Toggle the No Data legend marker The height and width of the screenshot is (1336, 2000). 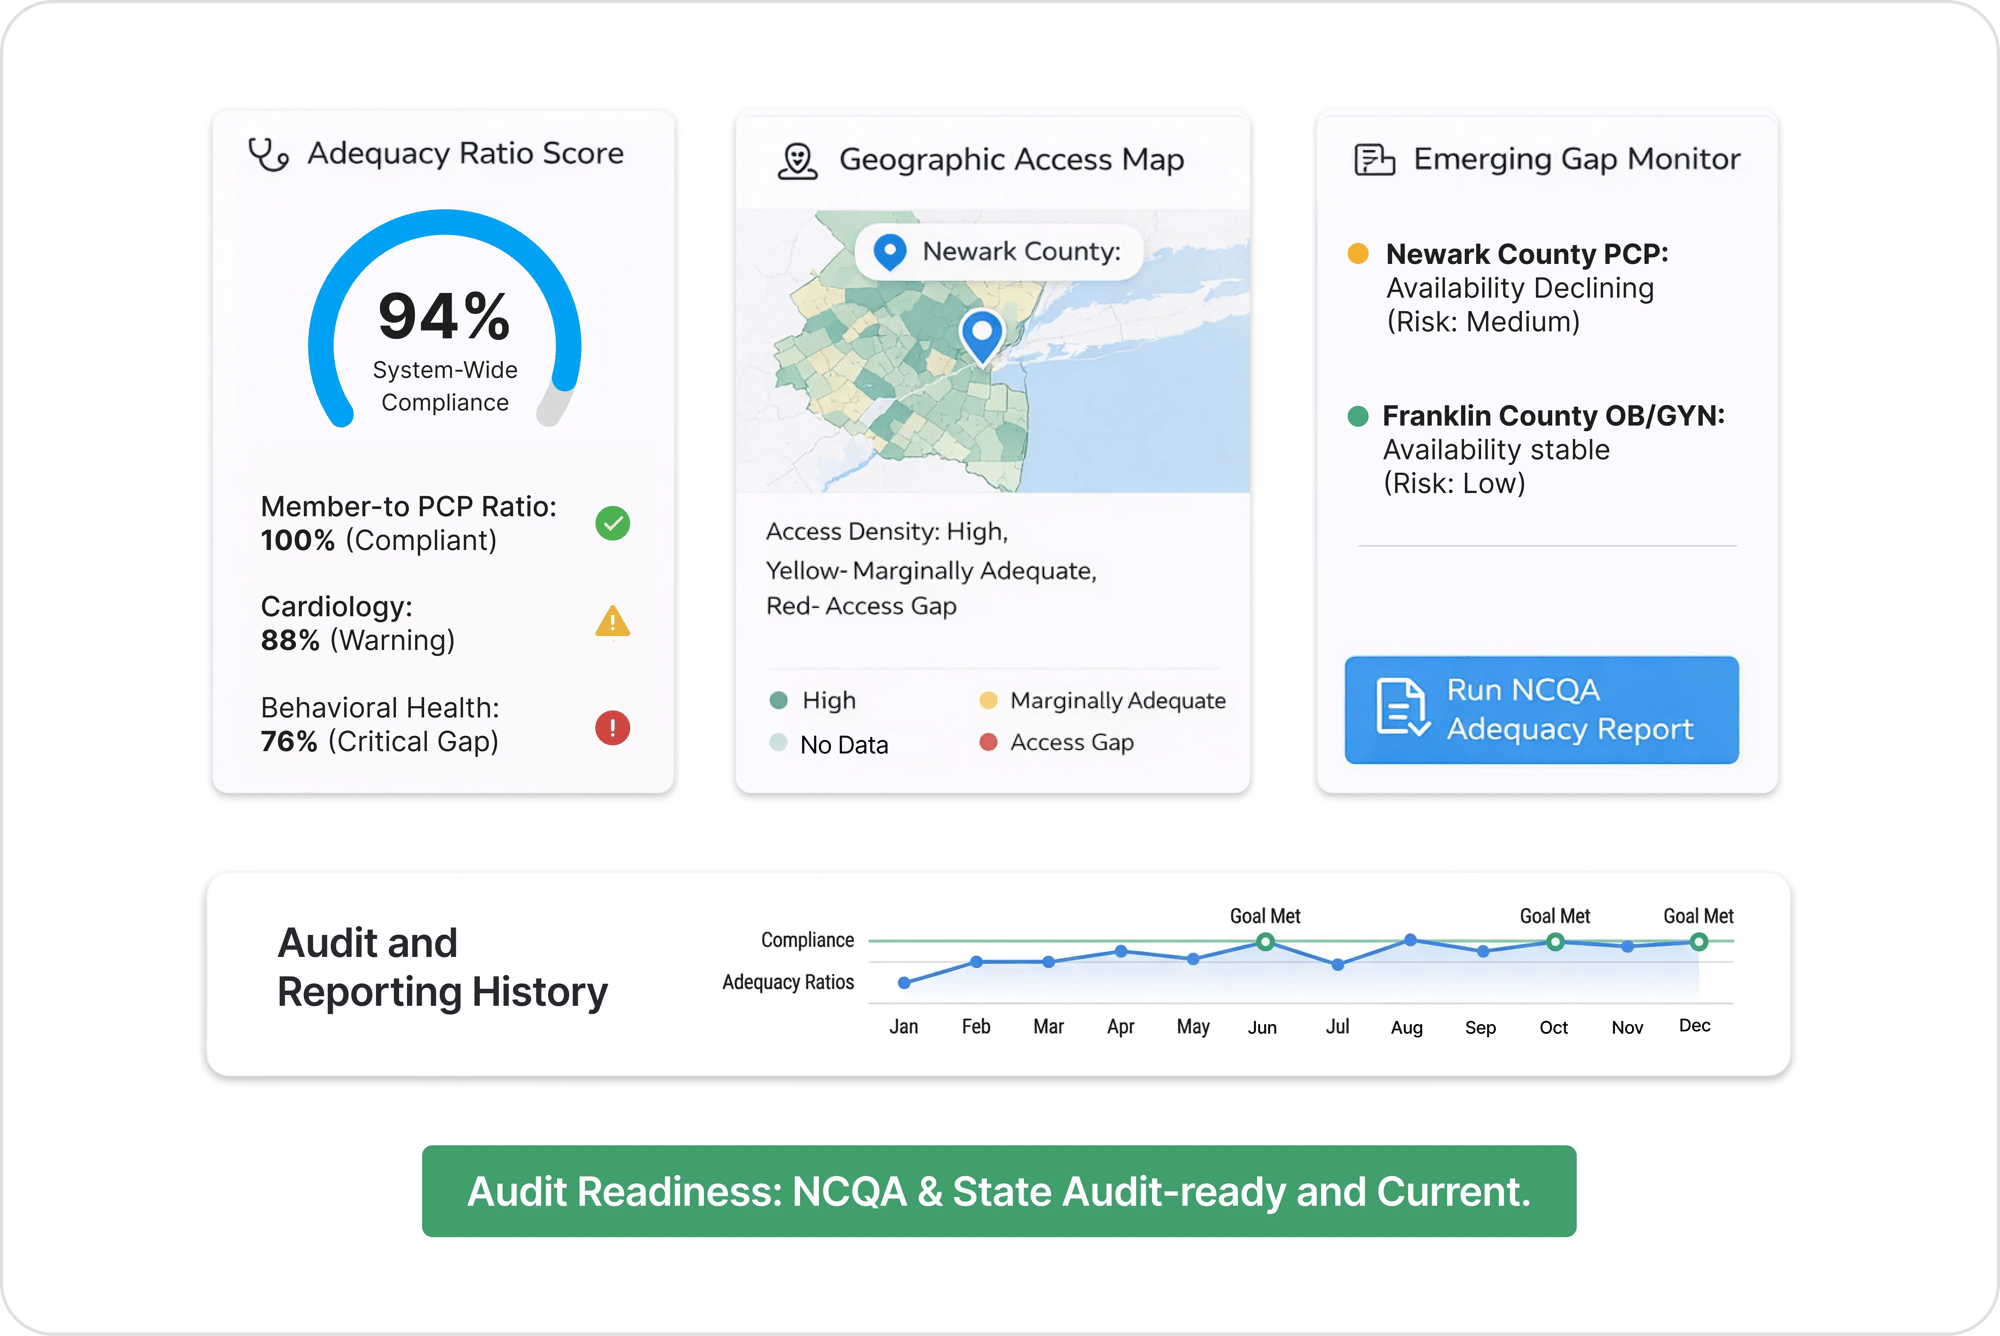coord(777,744)
